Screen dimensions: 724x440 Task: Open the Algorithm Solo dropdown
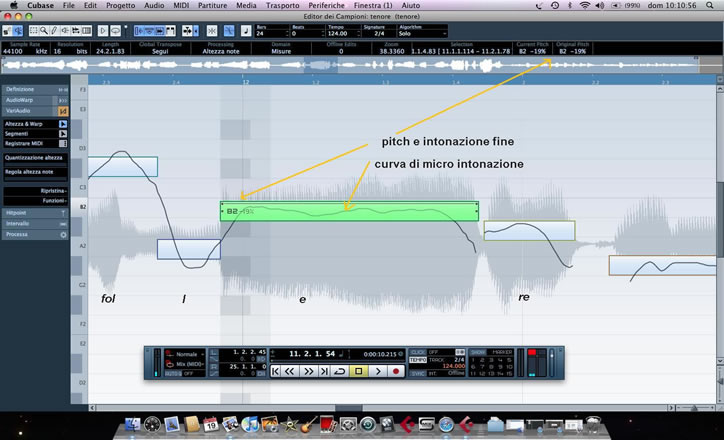422,34
